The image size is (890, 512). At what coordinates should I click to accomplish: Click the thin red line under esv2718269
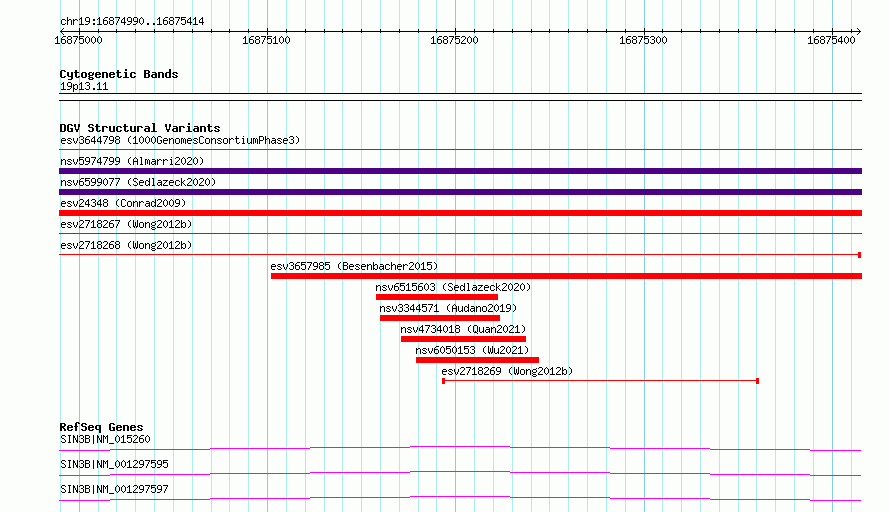point(601,381)
